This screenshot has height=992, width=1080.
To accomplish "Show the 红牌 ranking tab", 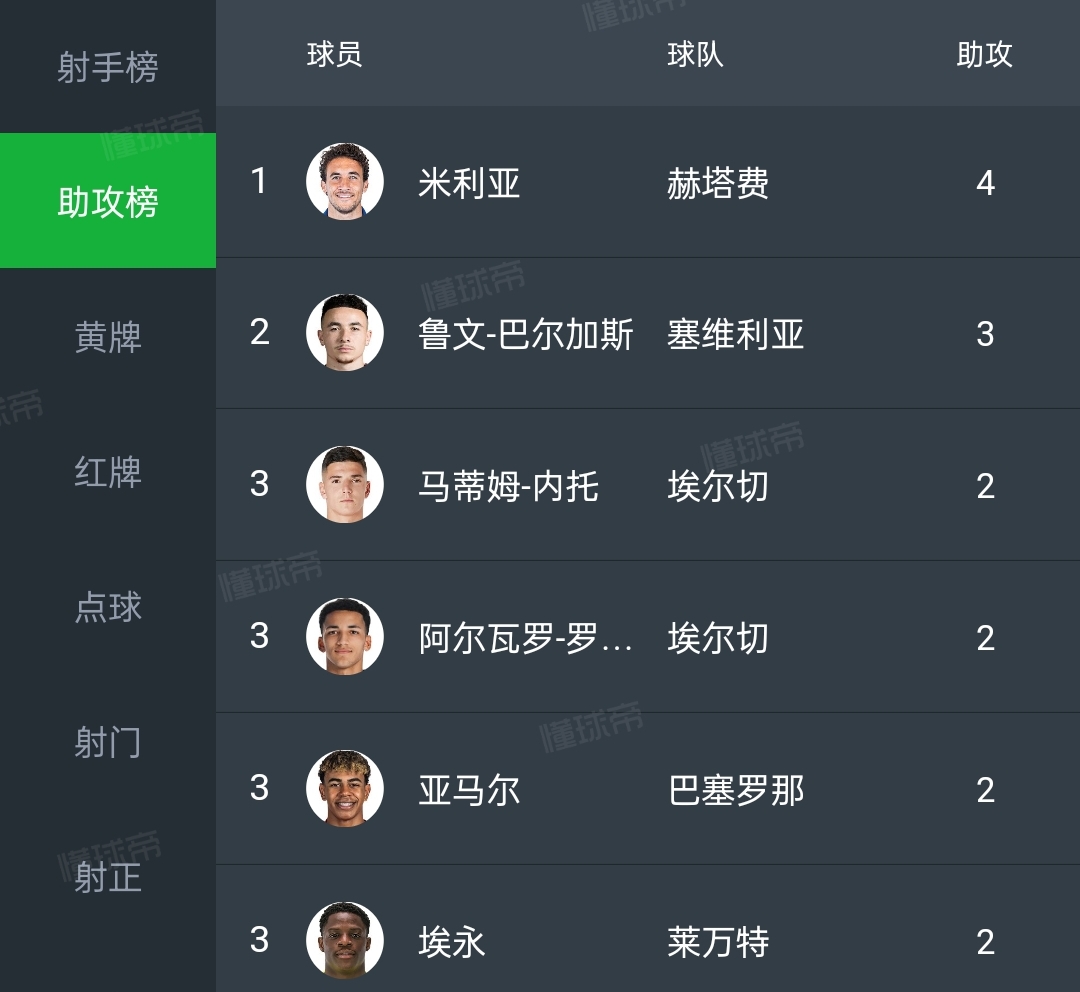I will click(x=108, y=472).
